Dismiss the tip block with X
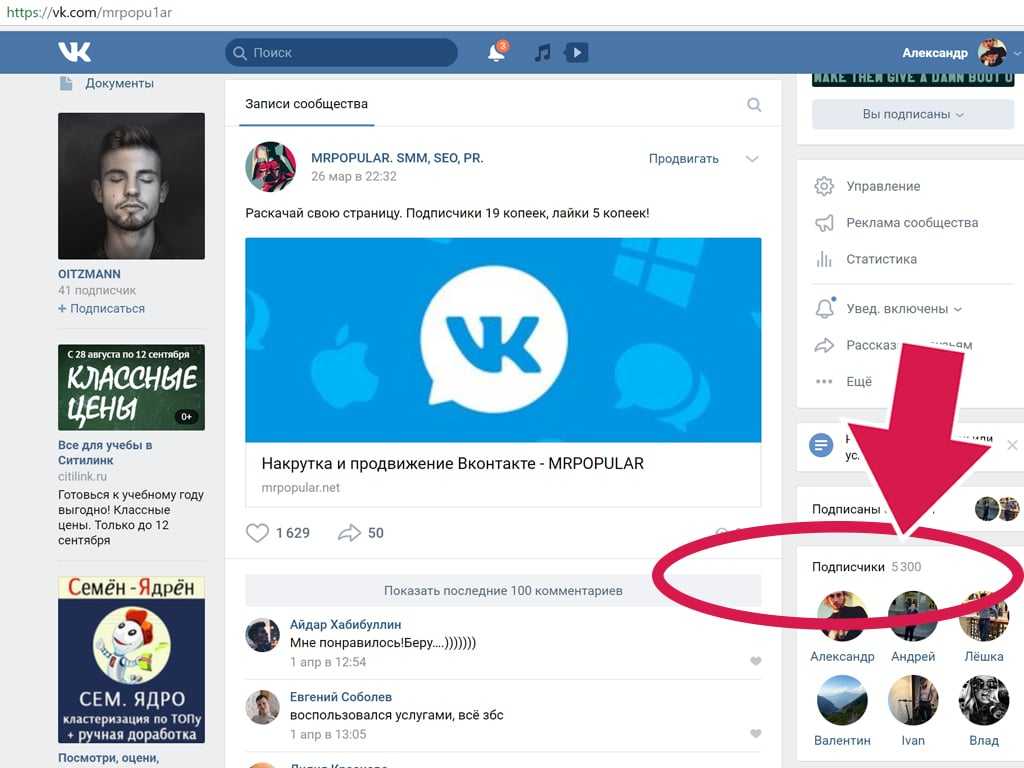Viewport: 1024px width, 768px height. coord(1012,445)
